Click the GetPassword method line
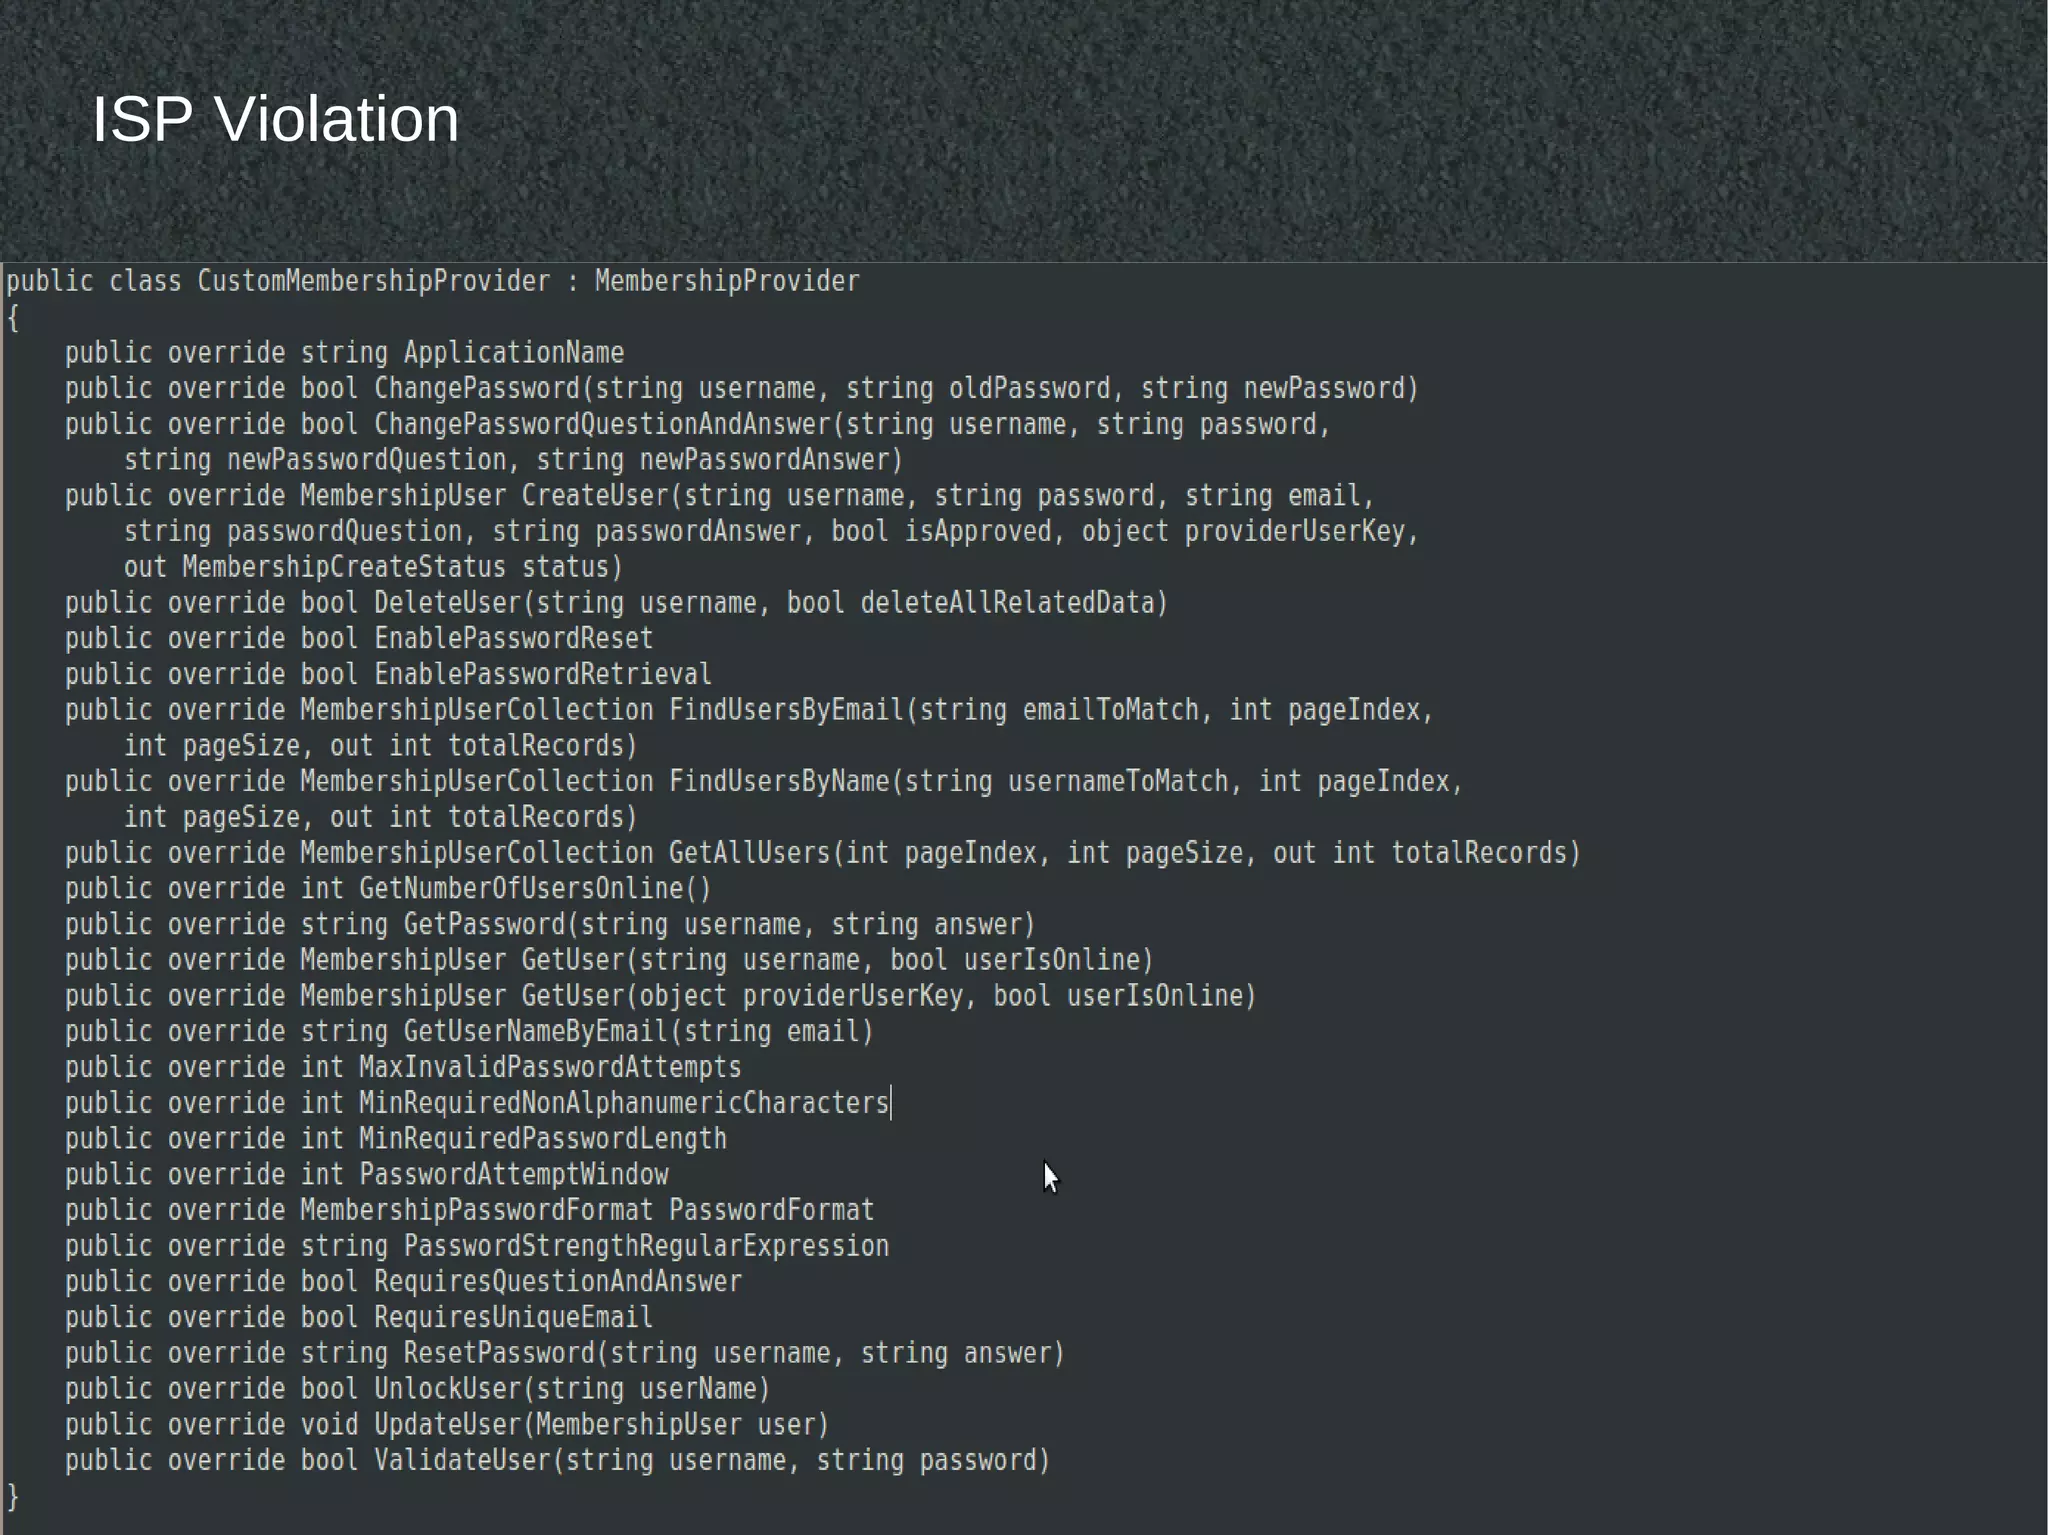The height and width of the screenshot is (1535, 2048). pos(550,925)
